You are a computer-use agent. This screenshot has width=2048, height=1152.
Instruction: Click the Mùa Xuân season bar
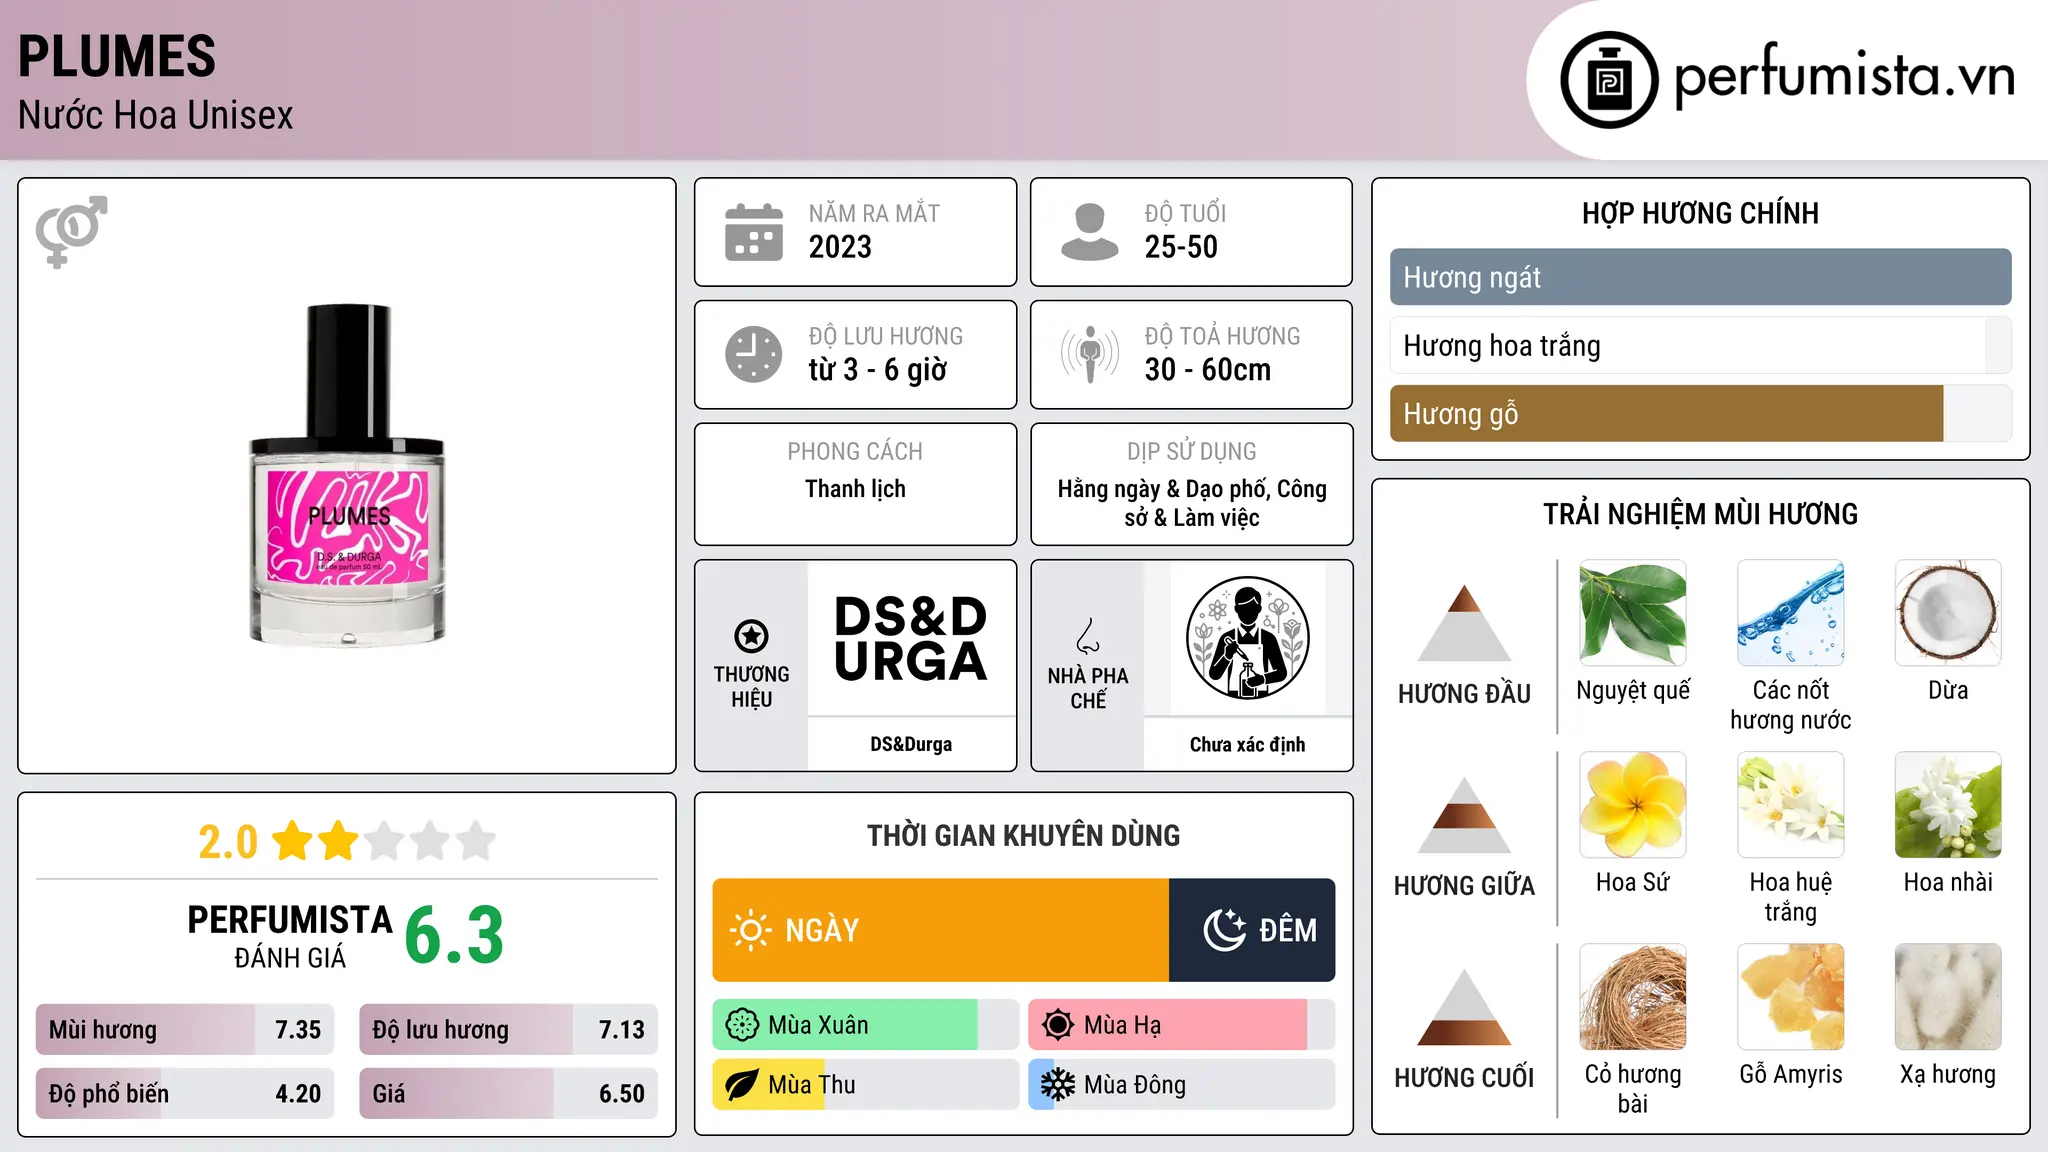pos(866,1025)
